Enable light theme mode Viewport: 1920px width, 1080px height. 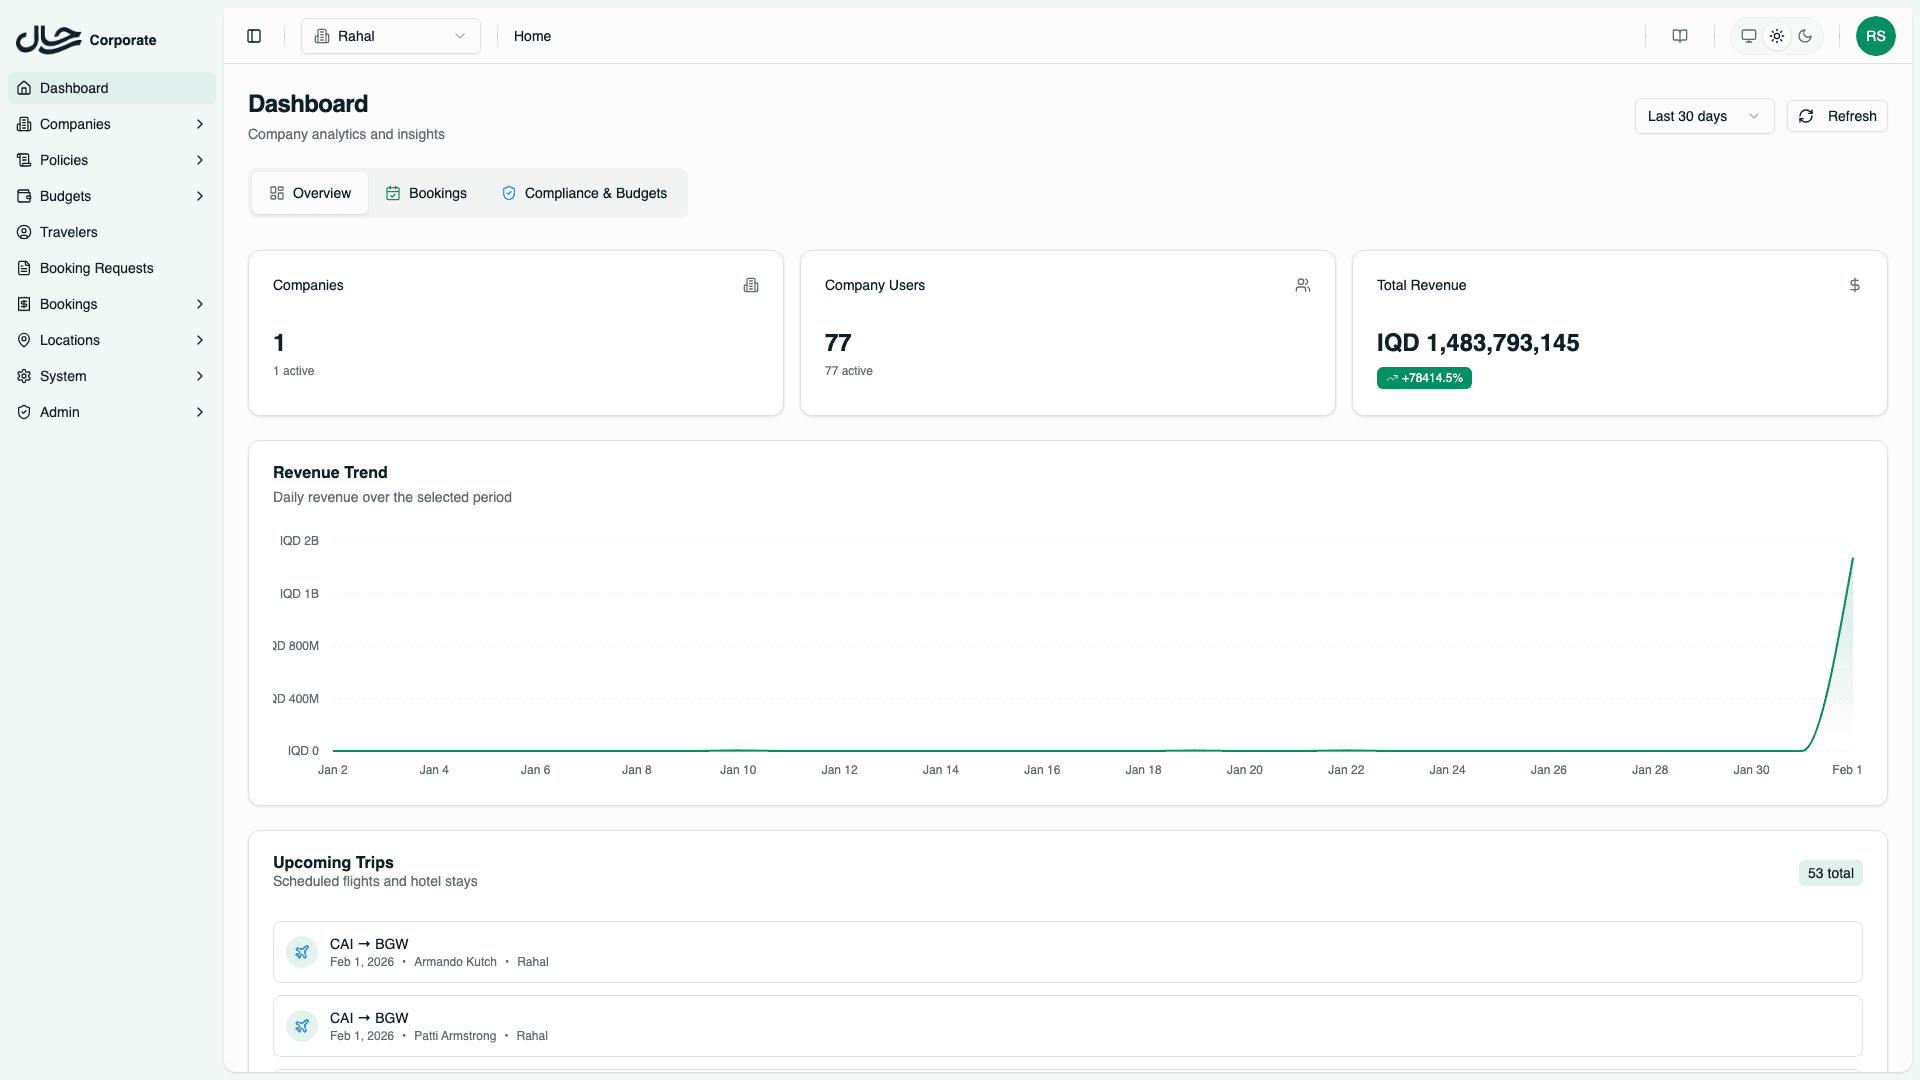click(x=1776, y=36)
